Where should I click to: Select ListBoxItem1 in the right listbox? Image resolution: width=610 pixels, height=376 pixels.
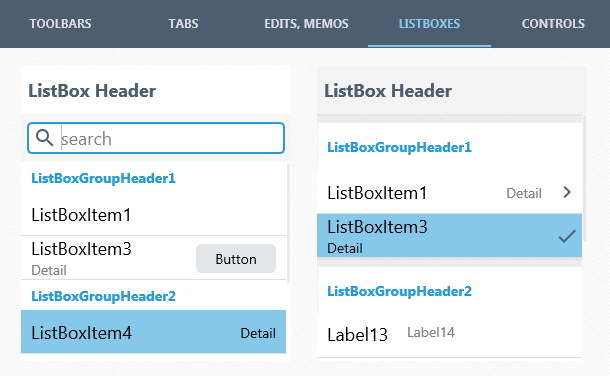(449, 192)
